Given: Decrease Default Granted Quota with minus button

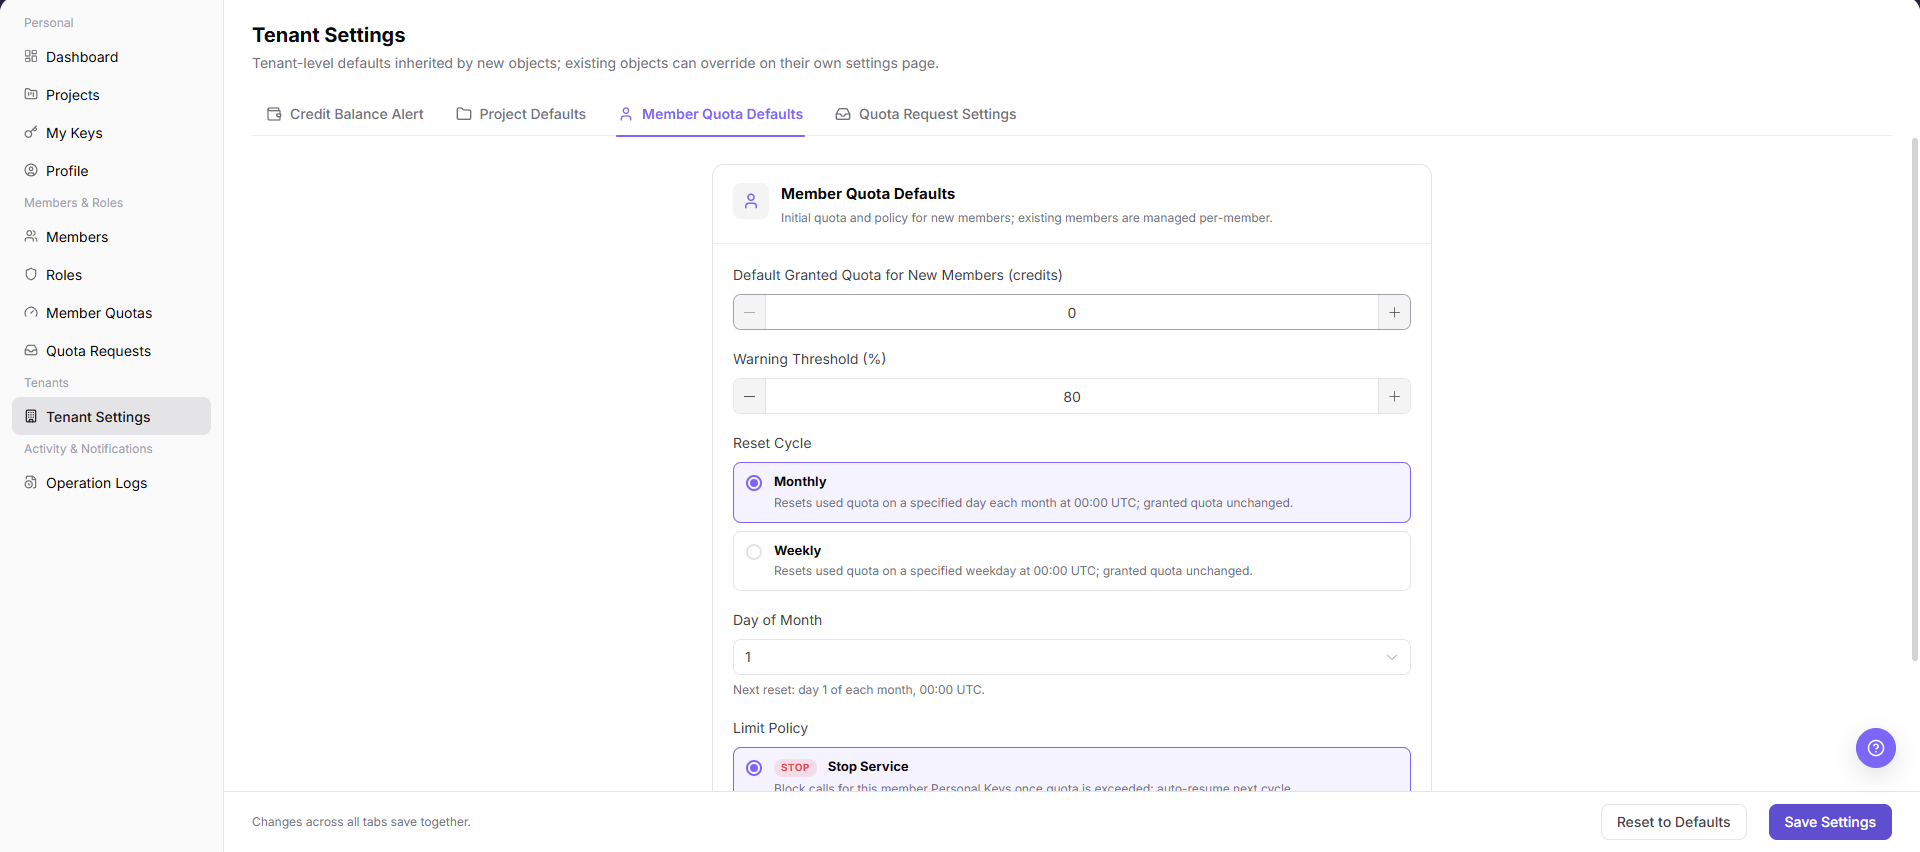Looking at the screenshot, I should pyautogui.click(x=749, y=312).
